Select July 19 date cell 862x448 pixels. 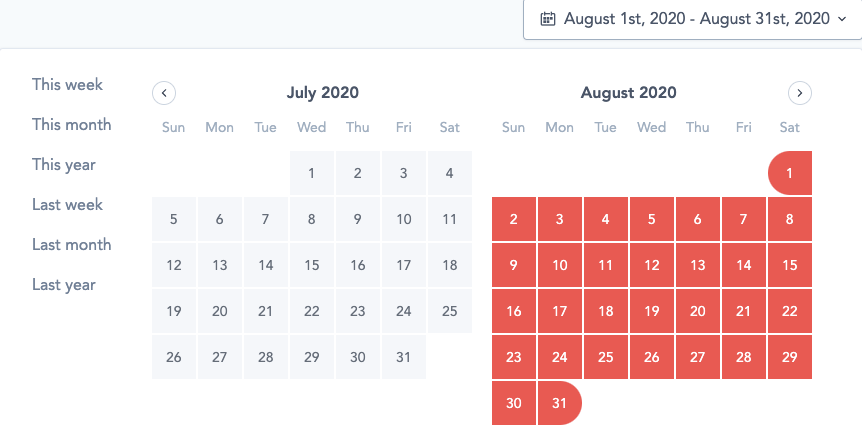(174, 311)
